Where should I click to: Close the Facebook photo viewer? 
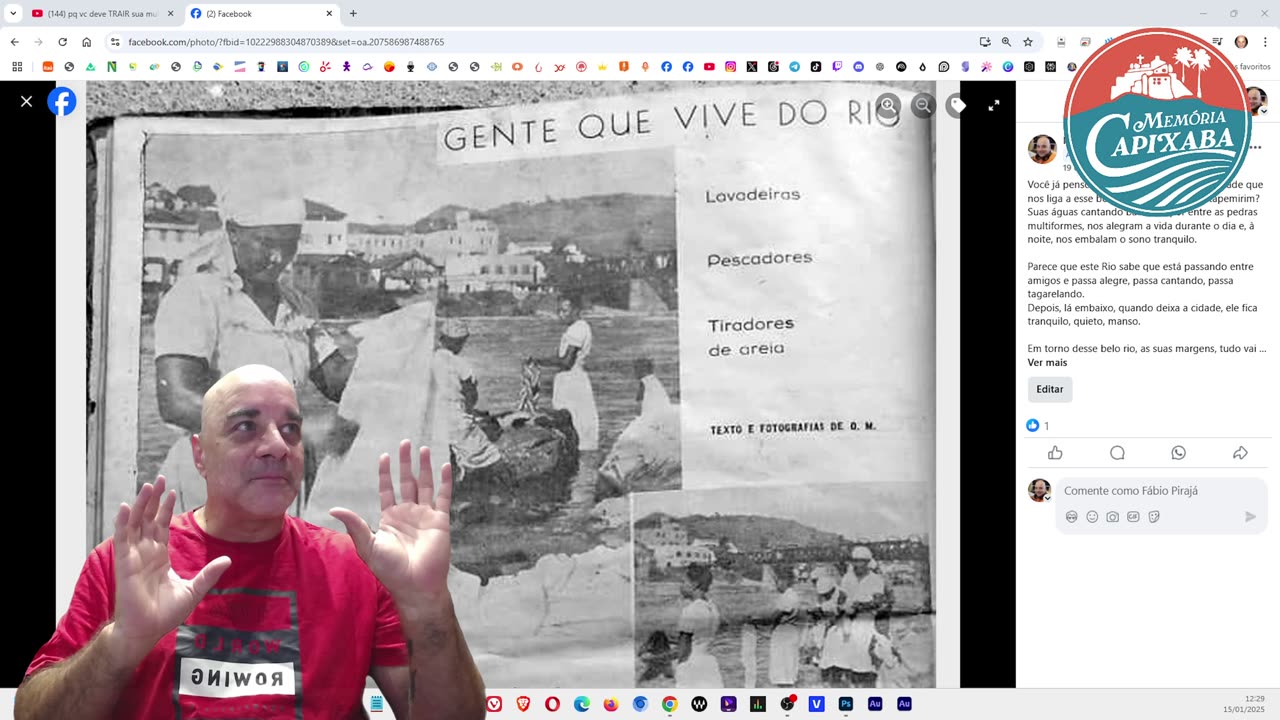click(x=27, y=101)
